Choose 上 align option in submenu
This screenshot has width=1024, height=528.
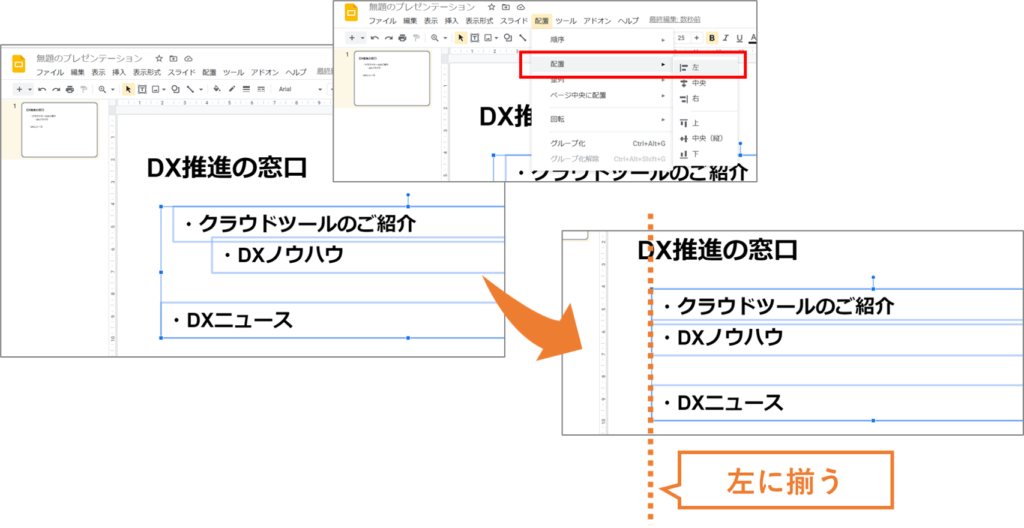click(x=705, y=123)
